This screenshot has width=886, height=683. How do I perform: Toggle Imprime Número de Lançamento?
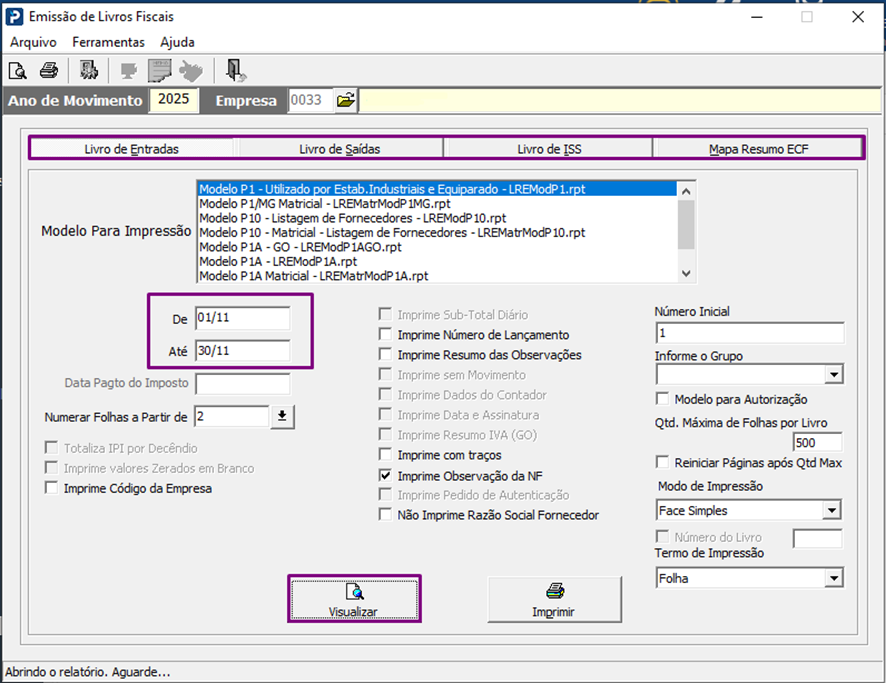tap(385, 334)
